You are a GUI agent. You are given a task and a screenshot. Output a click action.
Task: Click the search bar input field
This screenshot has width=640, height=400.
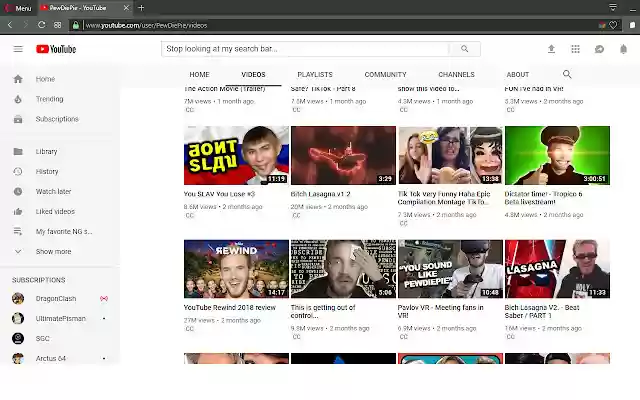tap(305, 49)
